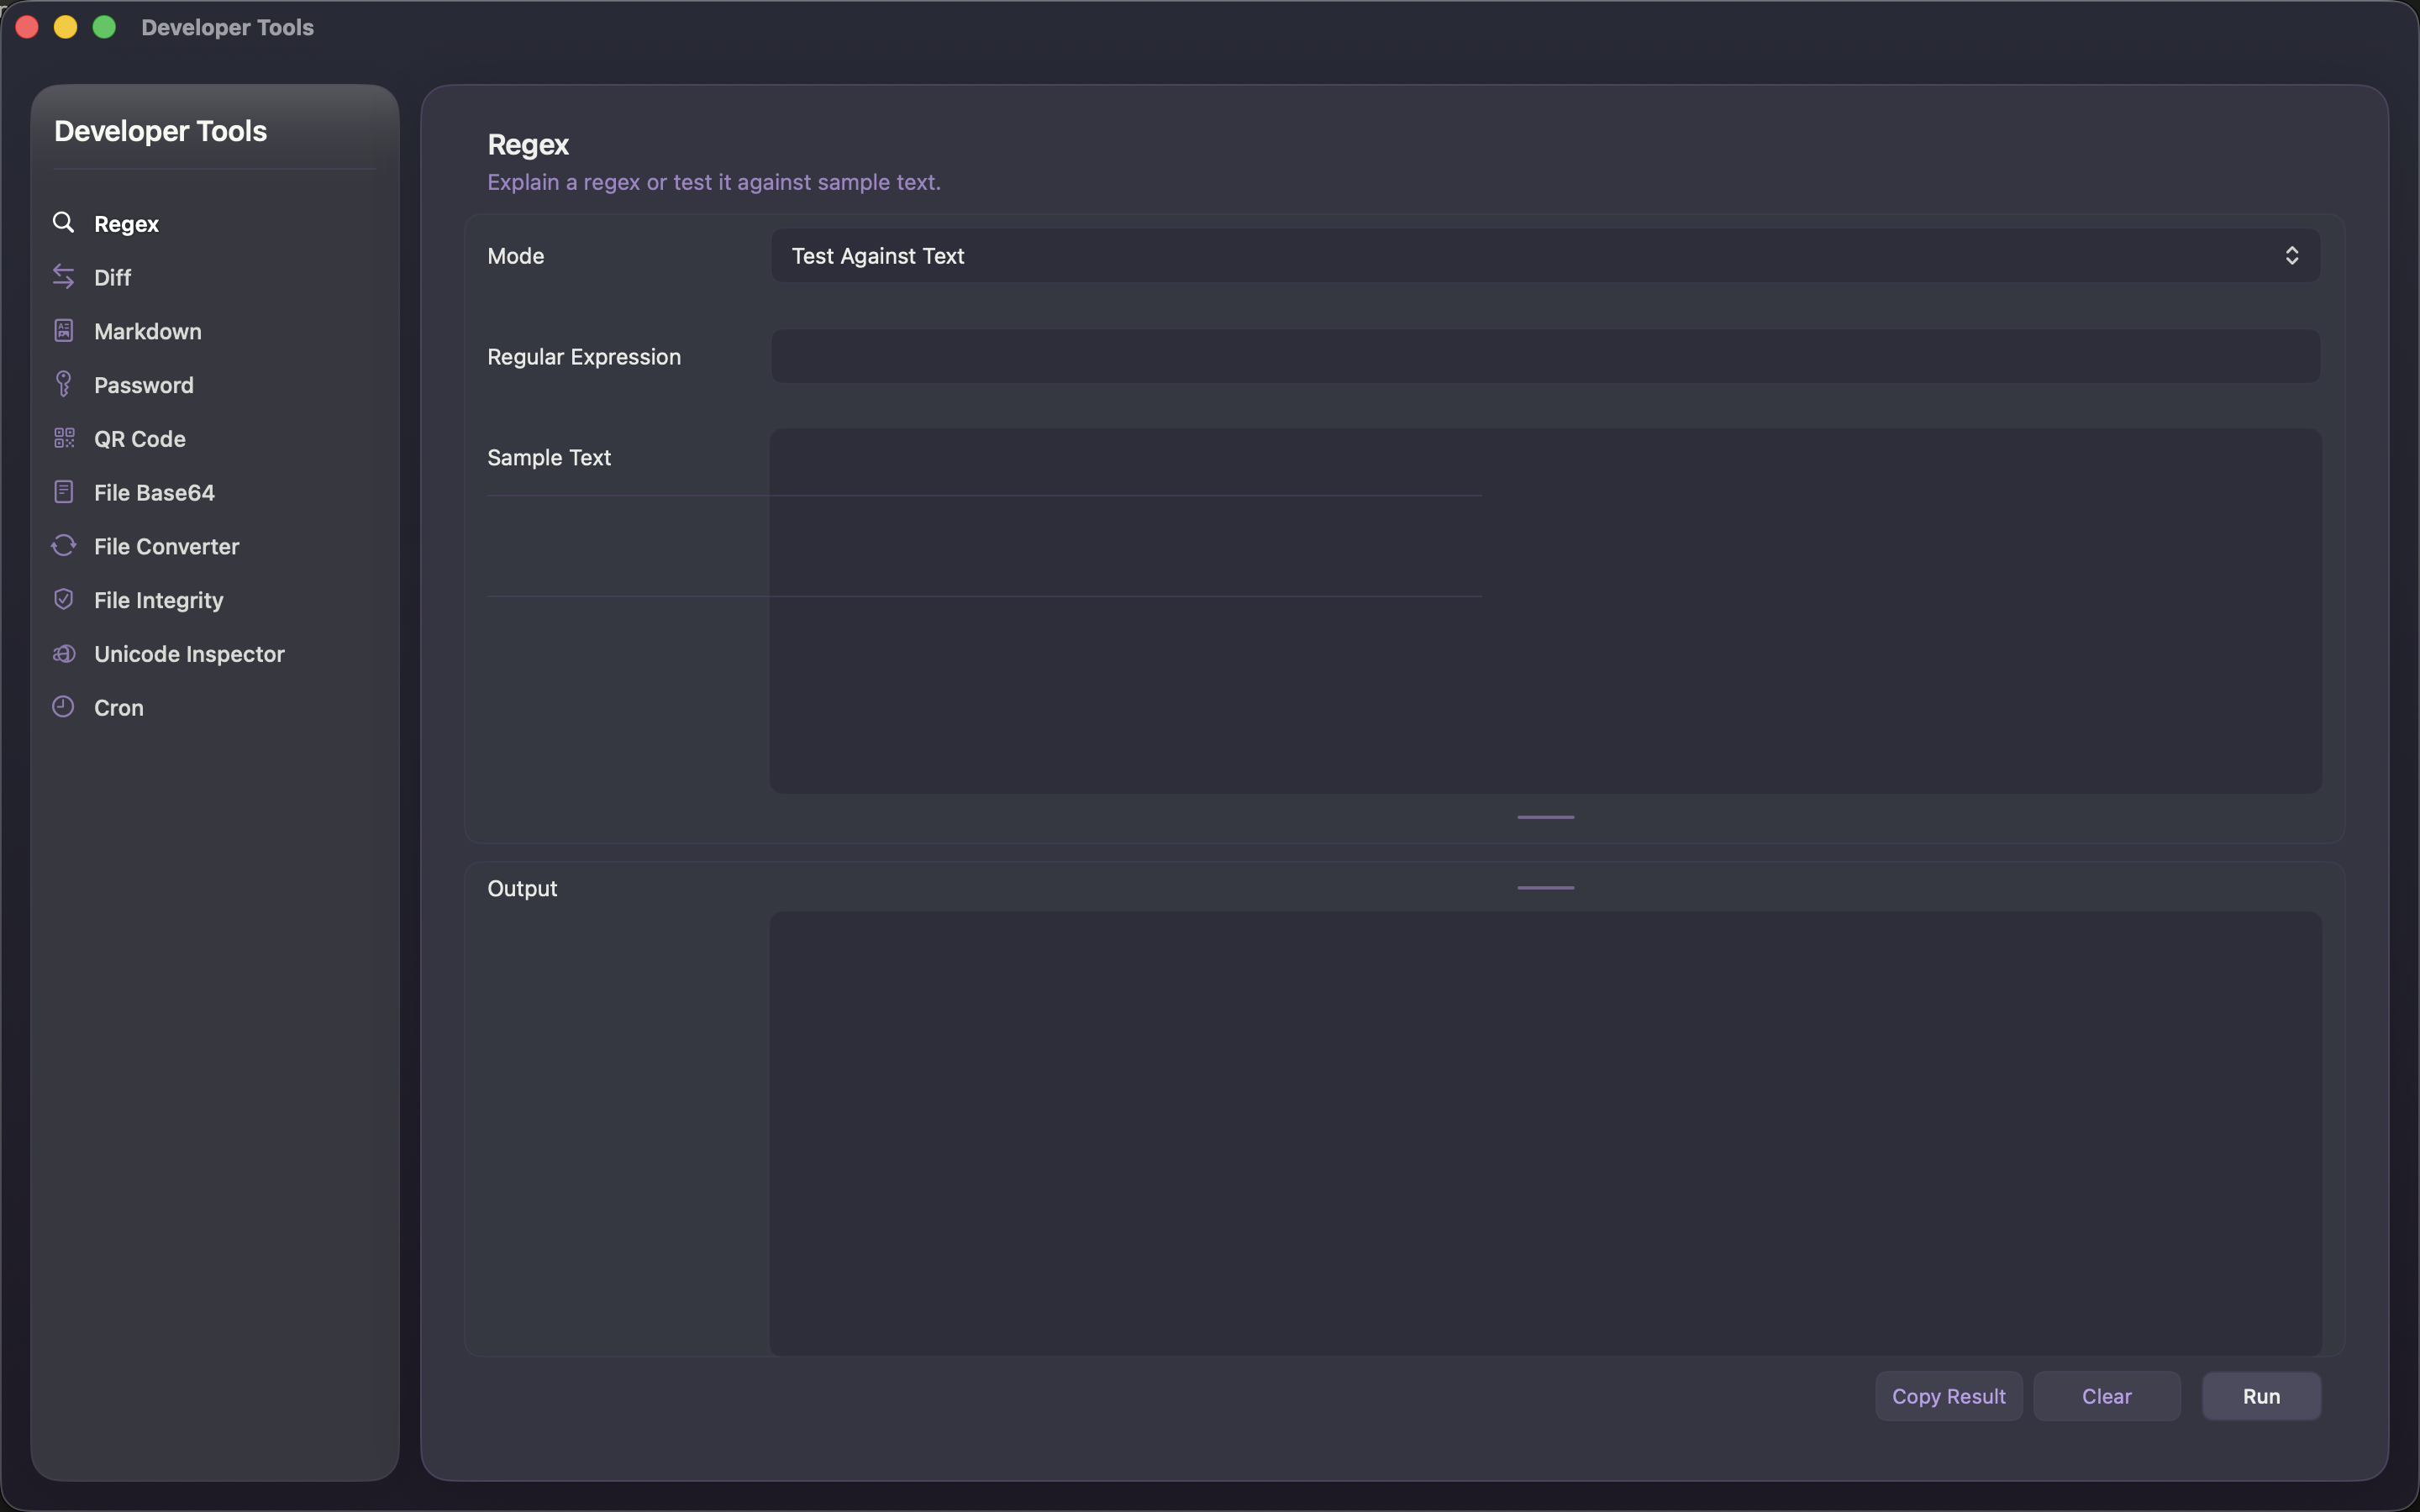Go to the Password generator
The image size is (2420, 1512).
(144, 385)
